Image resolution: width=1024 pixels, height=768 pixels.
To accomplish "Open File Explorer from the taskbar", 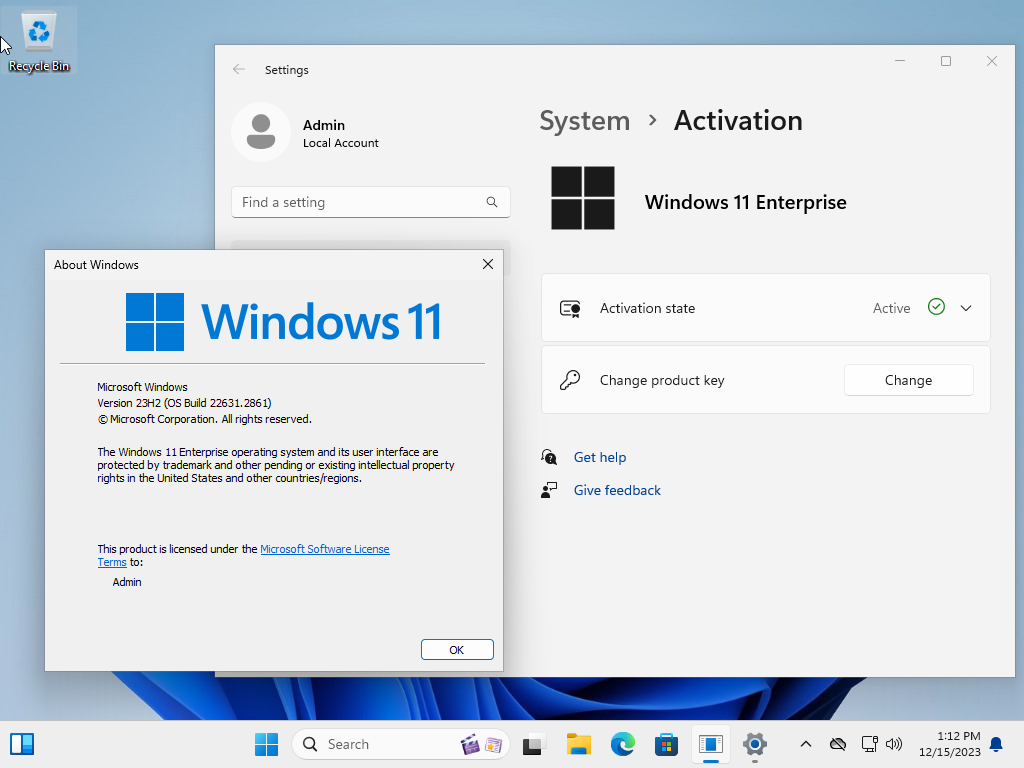I will pyautogui.click(x=579, y=744).
